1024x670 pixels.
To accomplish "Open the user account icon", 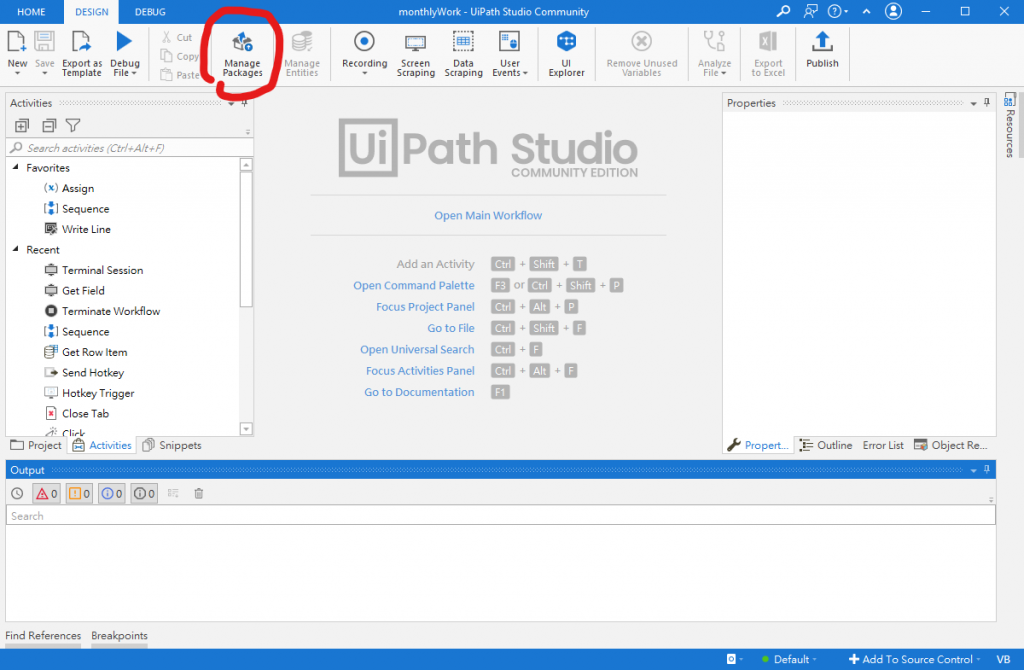I will (893, 11).
